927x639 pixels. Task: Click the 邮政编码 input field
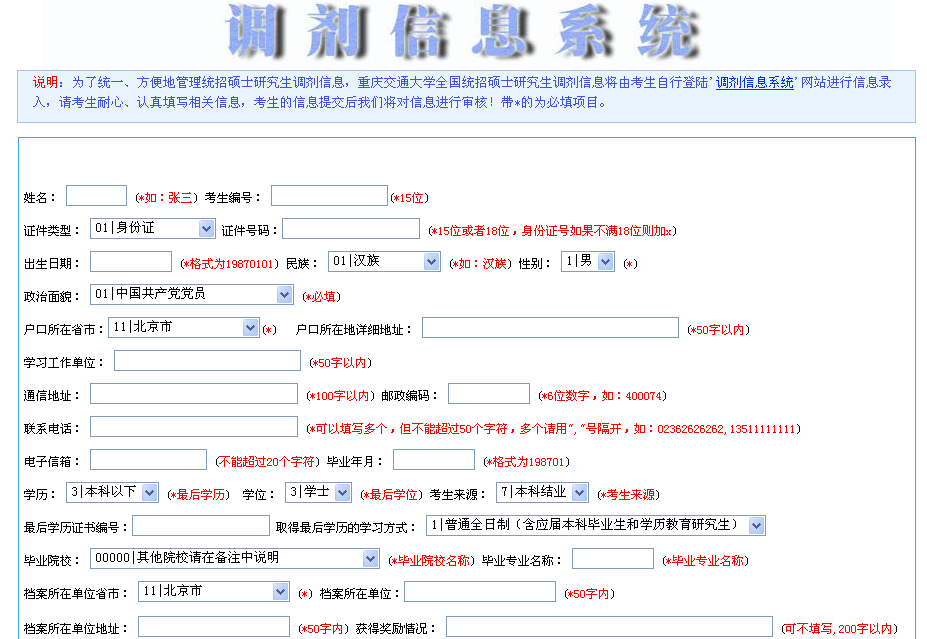point(489,394)
